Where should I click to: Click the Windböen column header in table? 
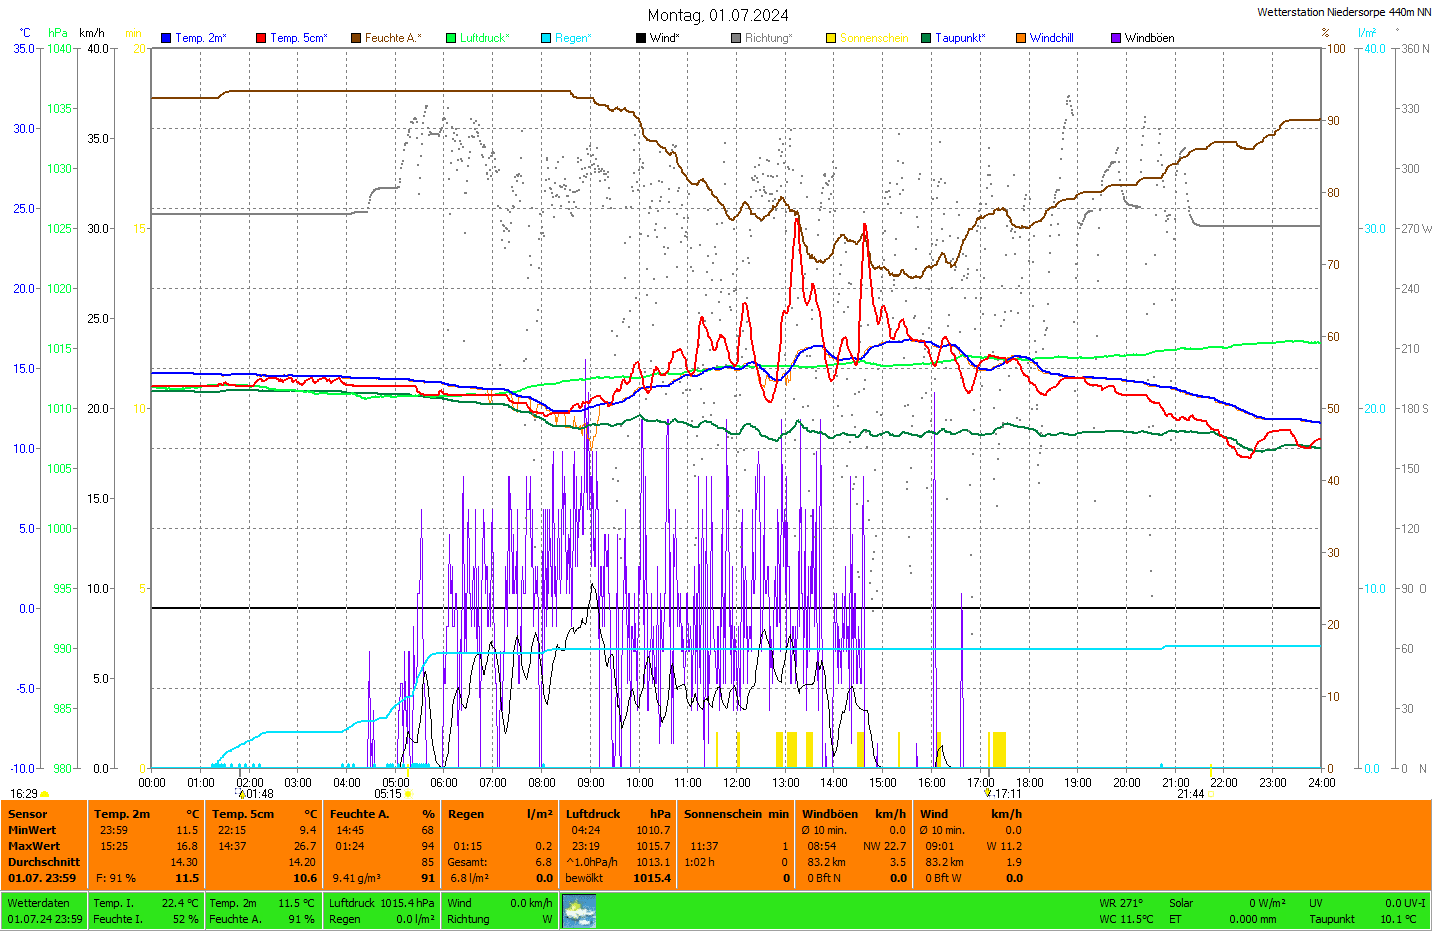pos(830,814)
